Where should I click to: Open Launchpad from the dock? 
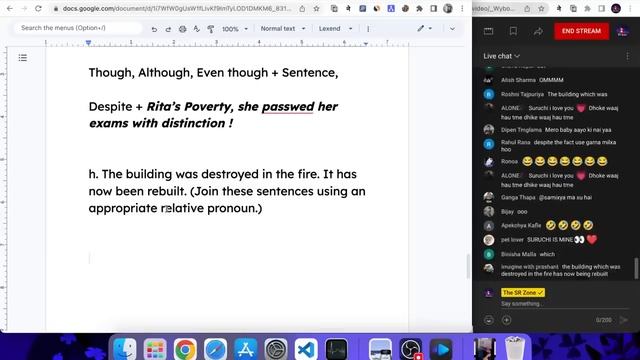tap(155, 349)
